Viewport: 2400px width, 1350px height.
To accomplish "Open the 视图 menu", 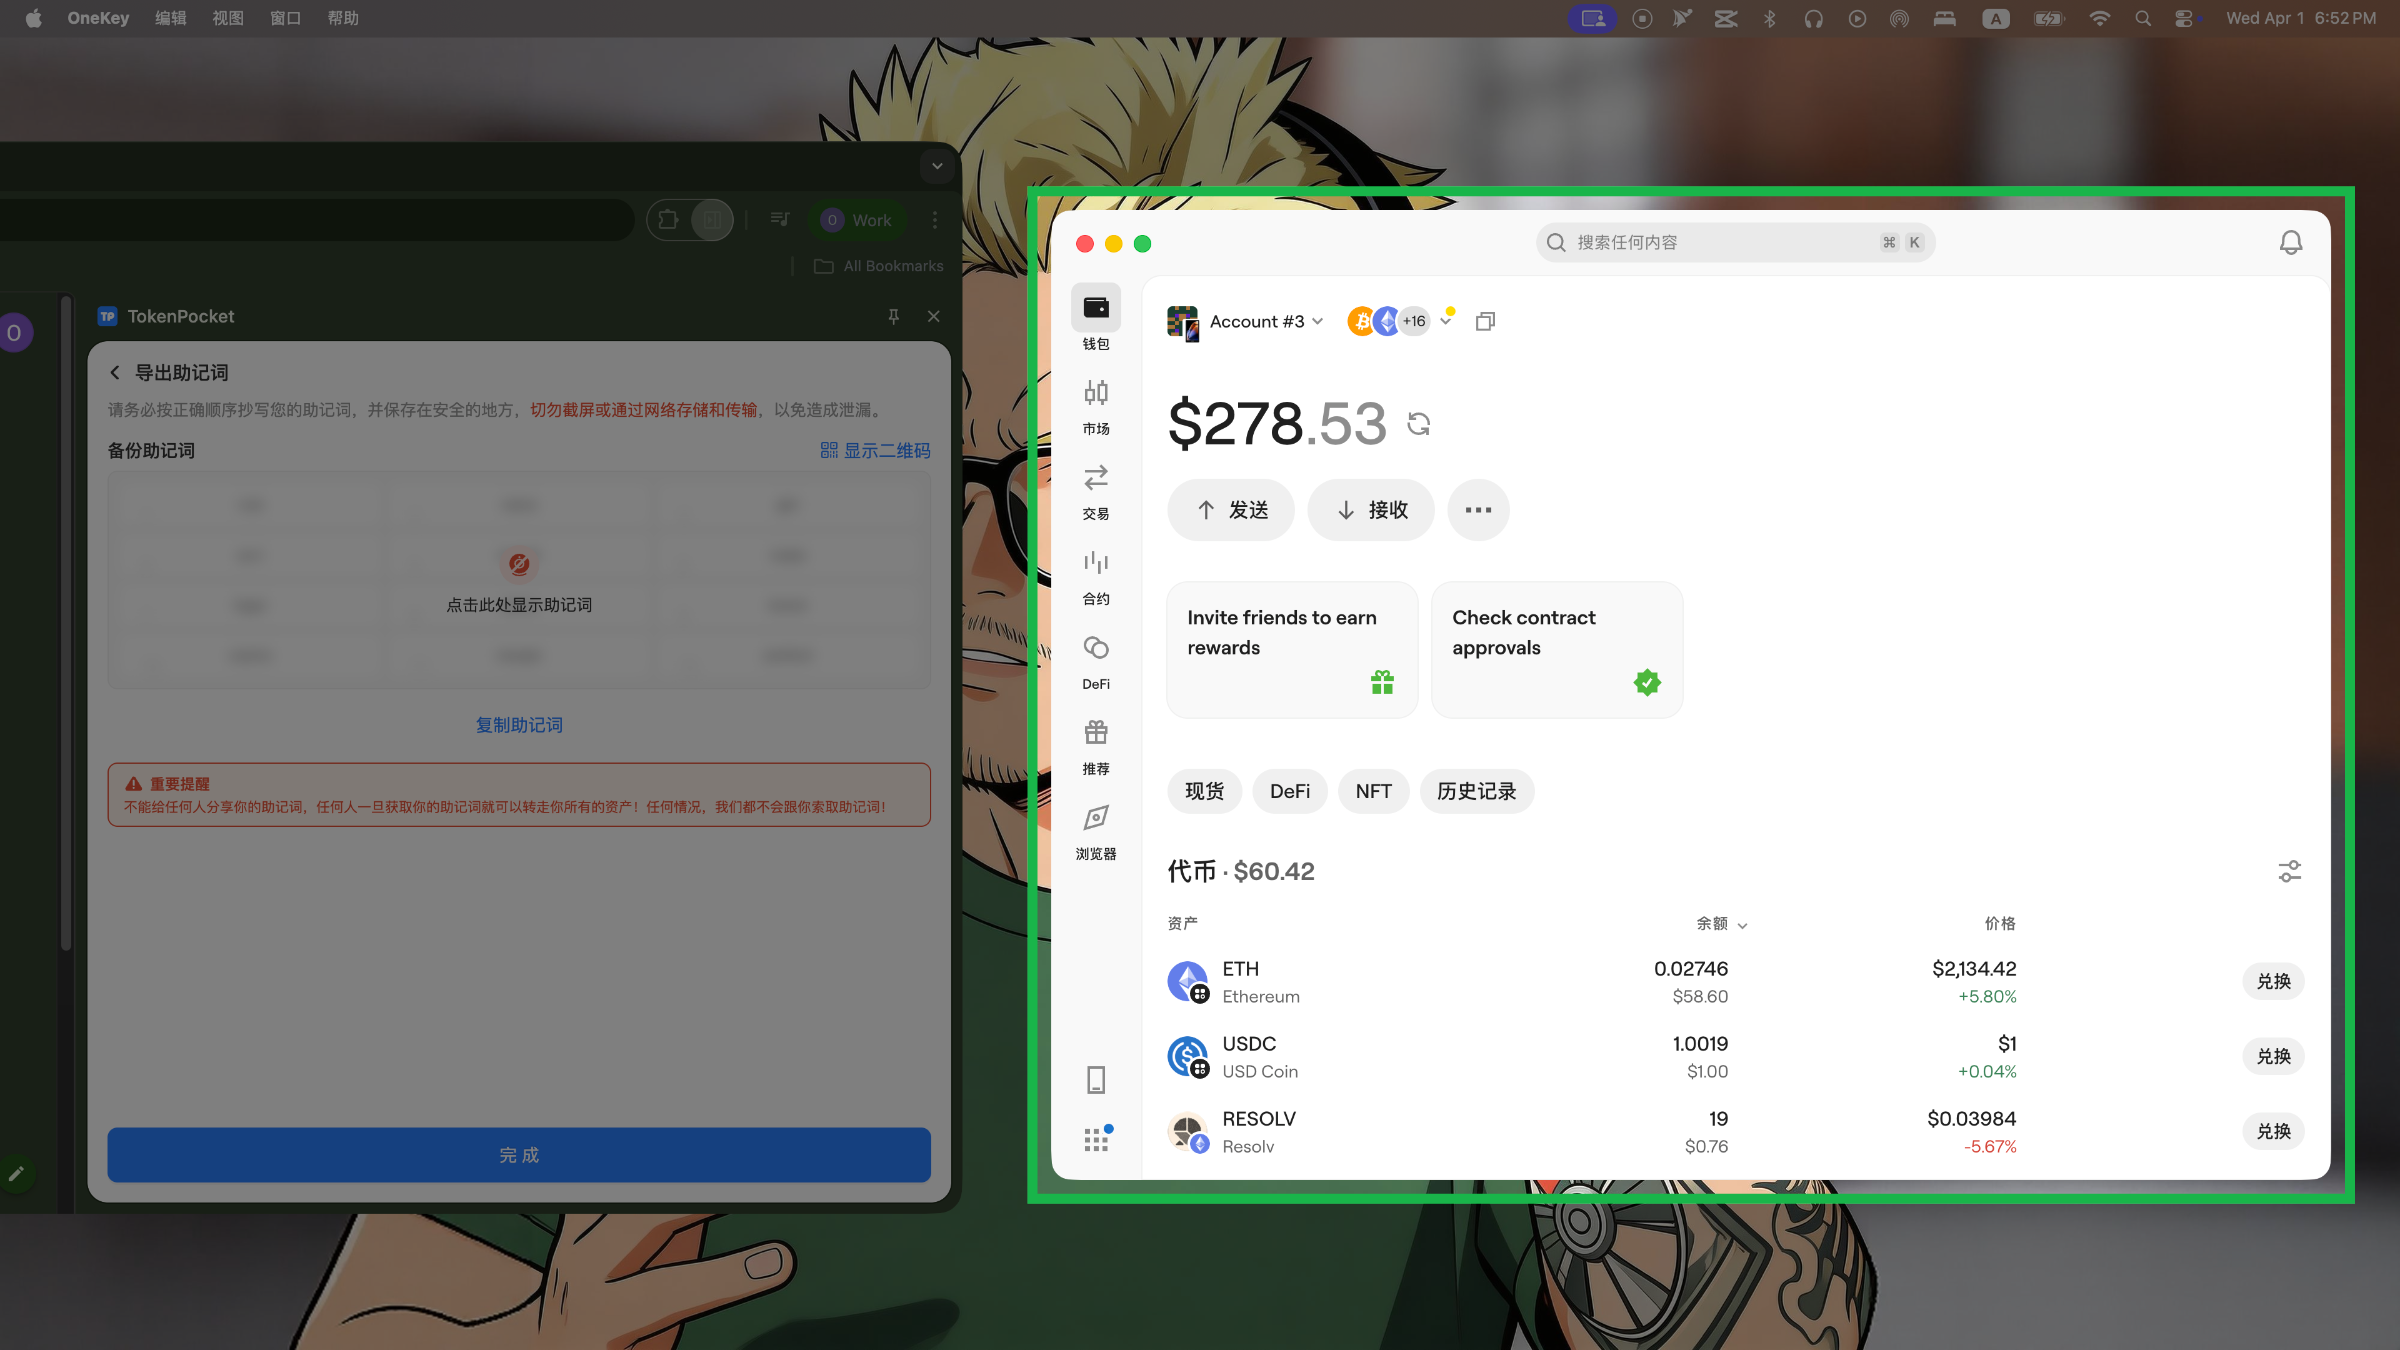I will (228, 18).
